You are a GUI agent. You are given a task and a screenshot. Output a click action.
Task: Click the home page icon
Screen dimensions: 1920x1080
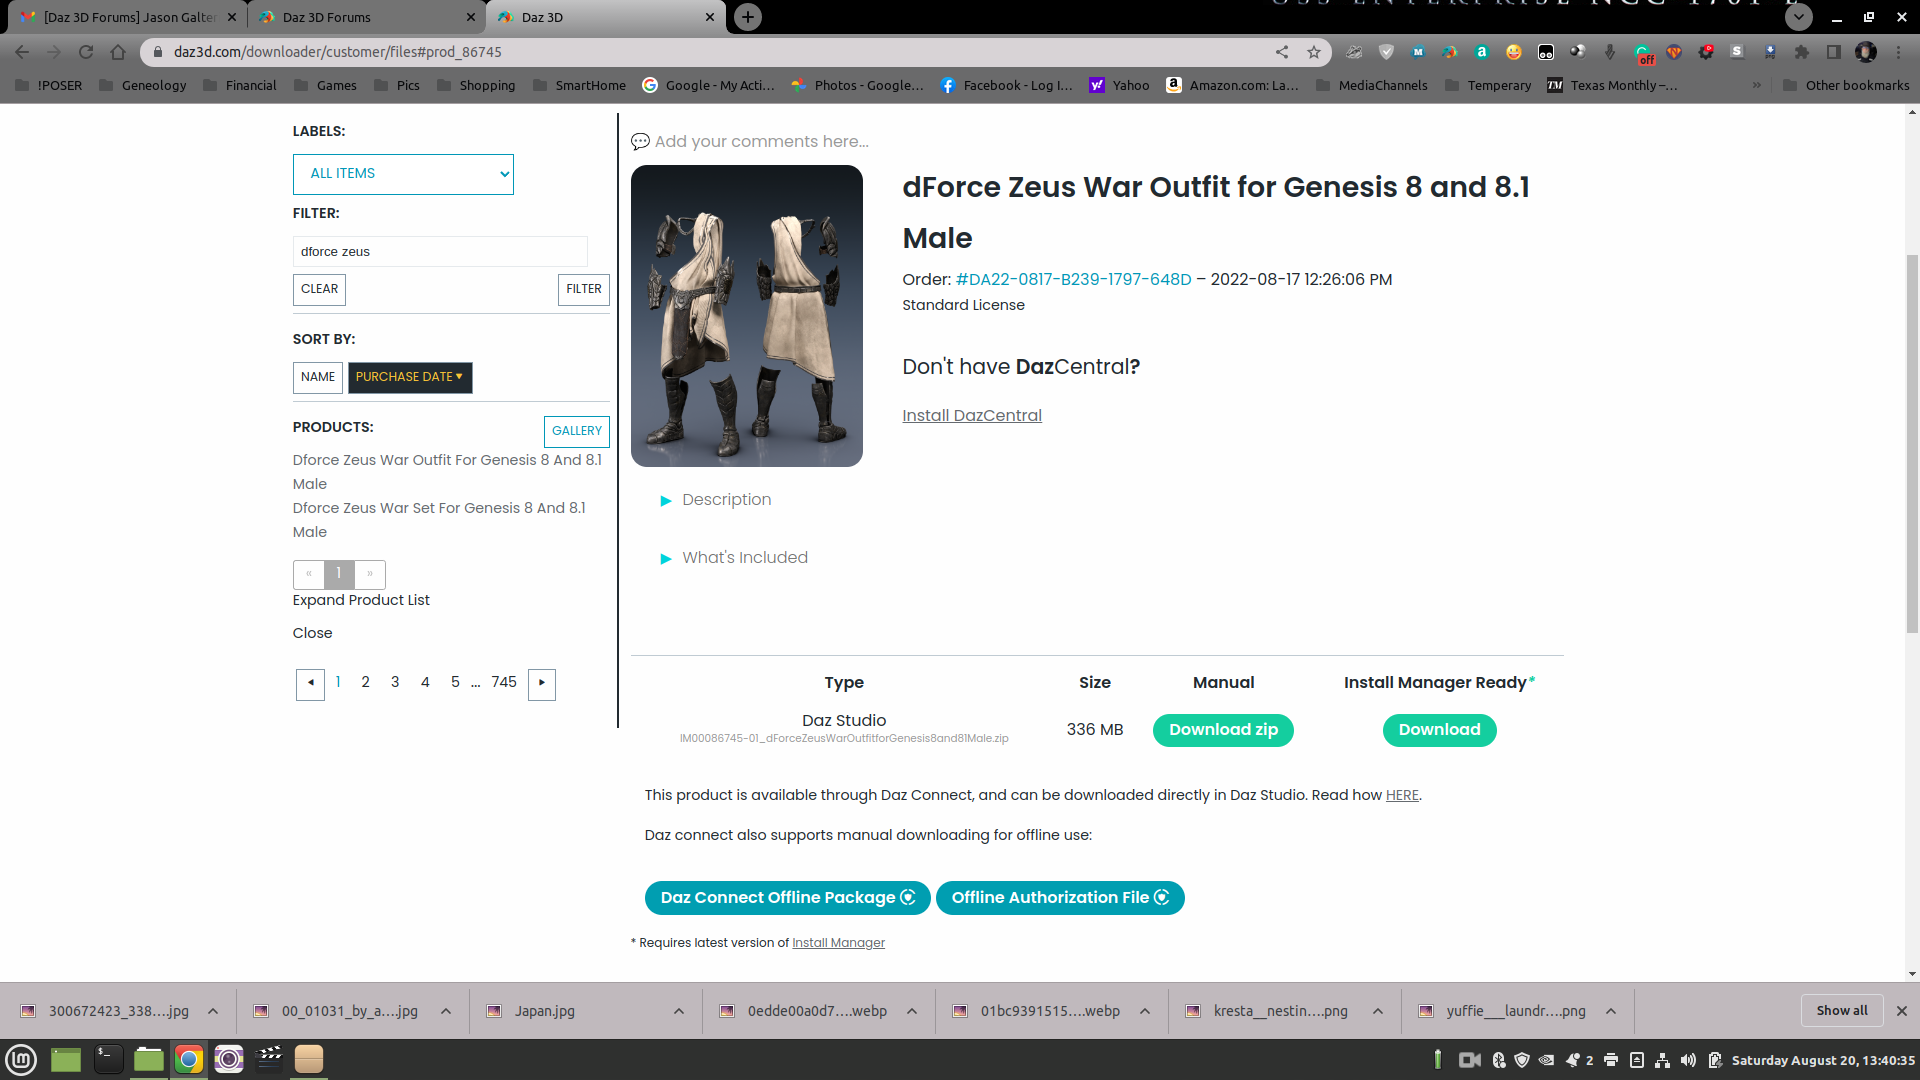tap(118, 52)
